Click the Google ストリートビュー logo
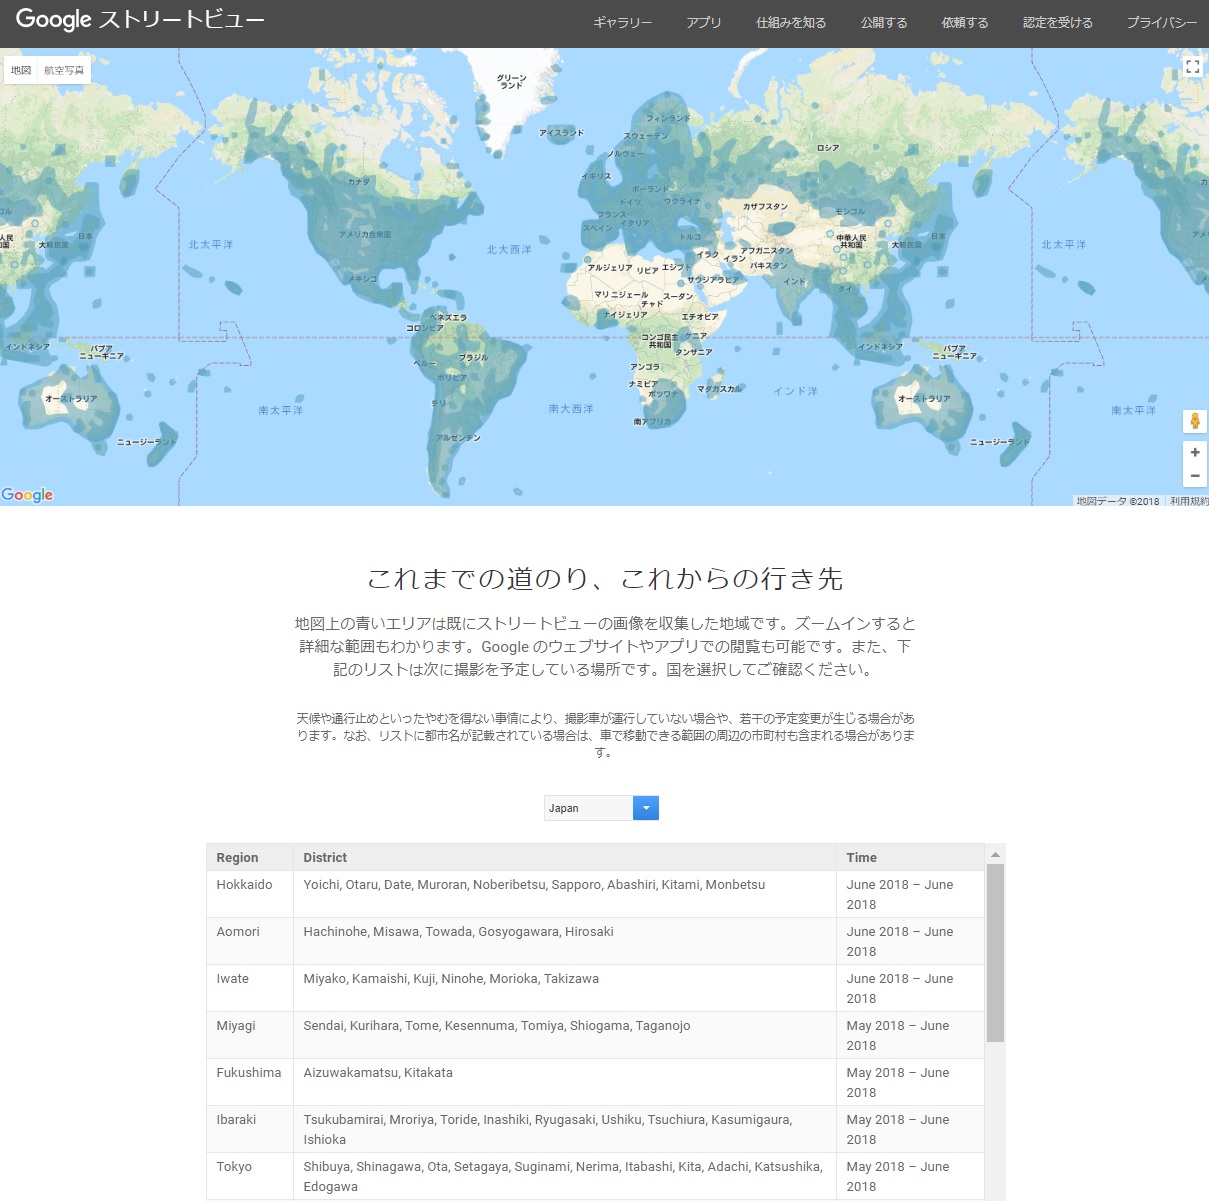The image size is (1209, 1201). coord(140,20)
